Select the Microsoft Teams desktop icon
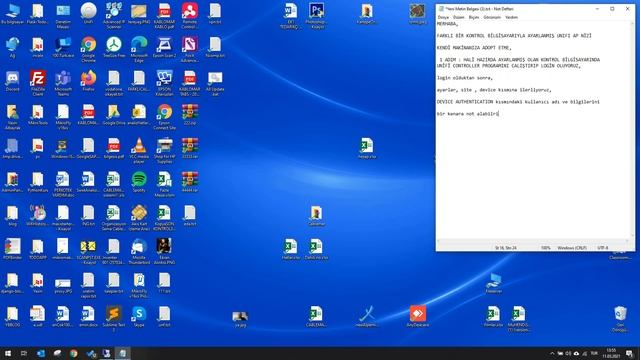 click(x=63, y=83)
